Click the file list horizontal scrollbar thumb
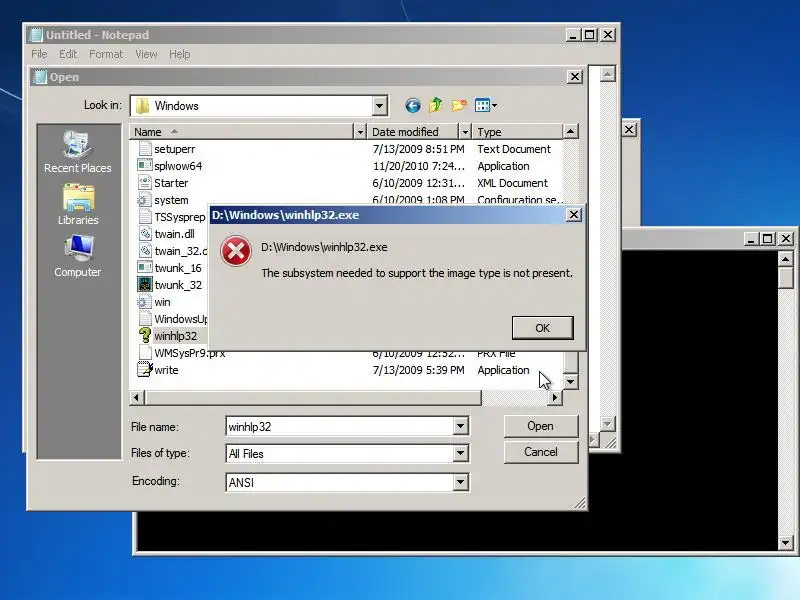 pos(312,397)
